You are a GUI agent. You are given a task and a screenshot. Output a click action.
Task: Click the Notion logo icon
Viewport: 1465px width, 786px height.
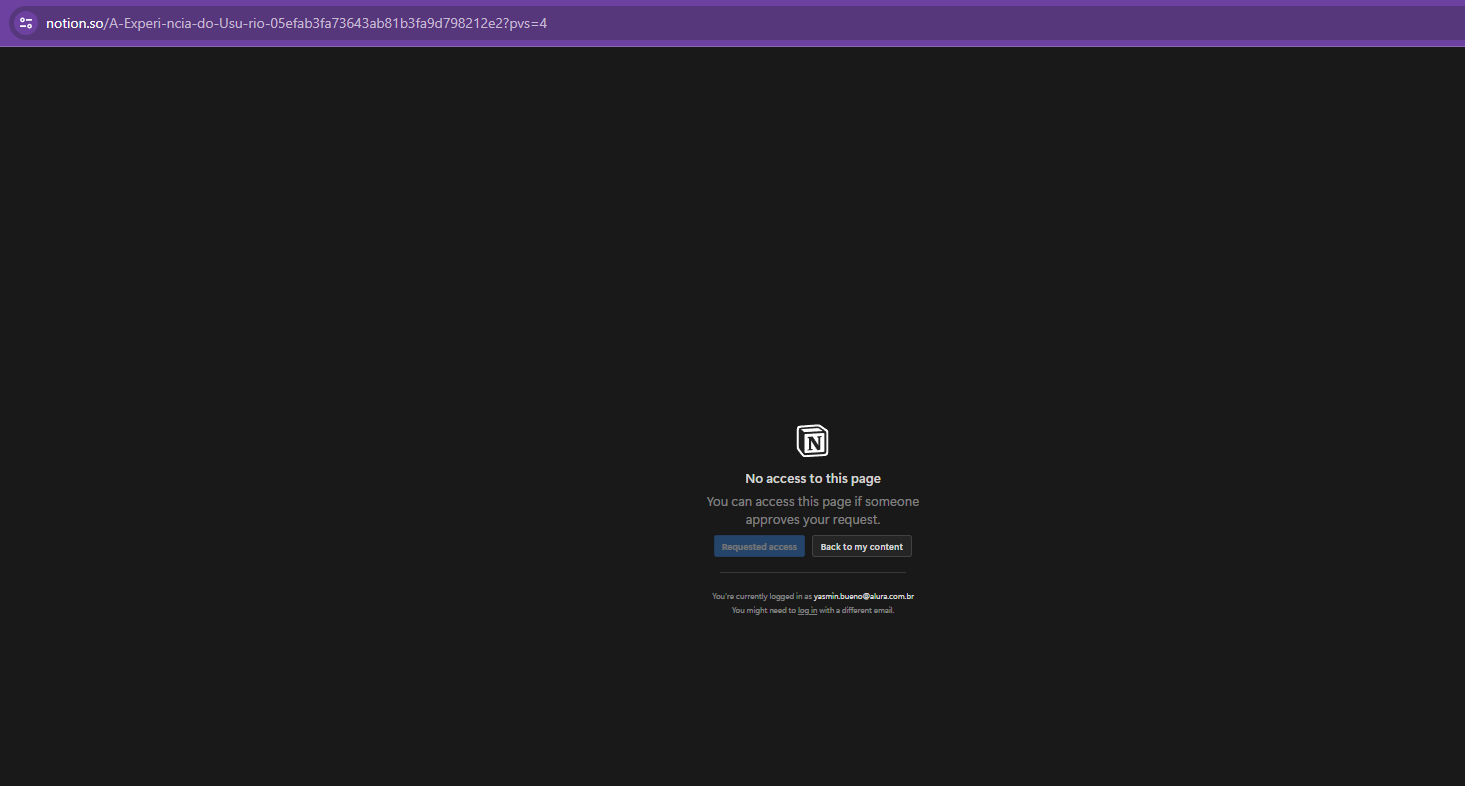click(x=812, y=441)
